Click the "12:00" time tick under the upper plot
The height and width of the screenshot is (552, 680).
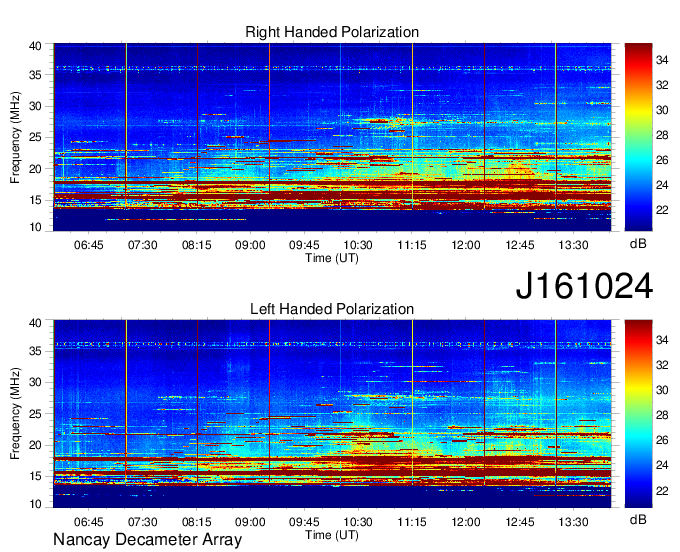click(466, 245)
